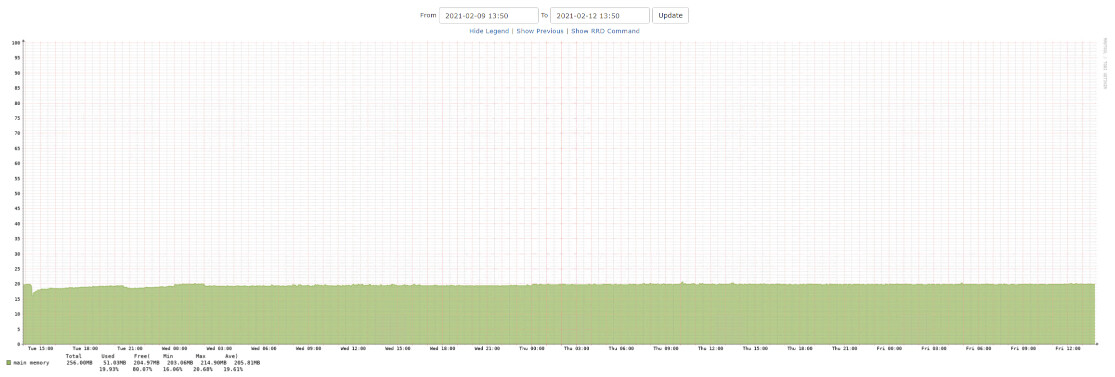This screenshot has width=1115, height=377.
Task: Click the 100 label on the Y axis
Action: [x=16, y=43]
